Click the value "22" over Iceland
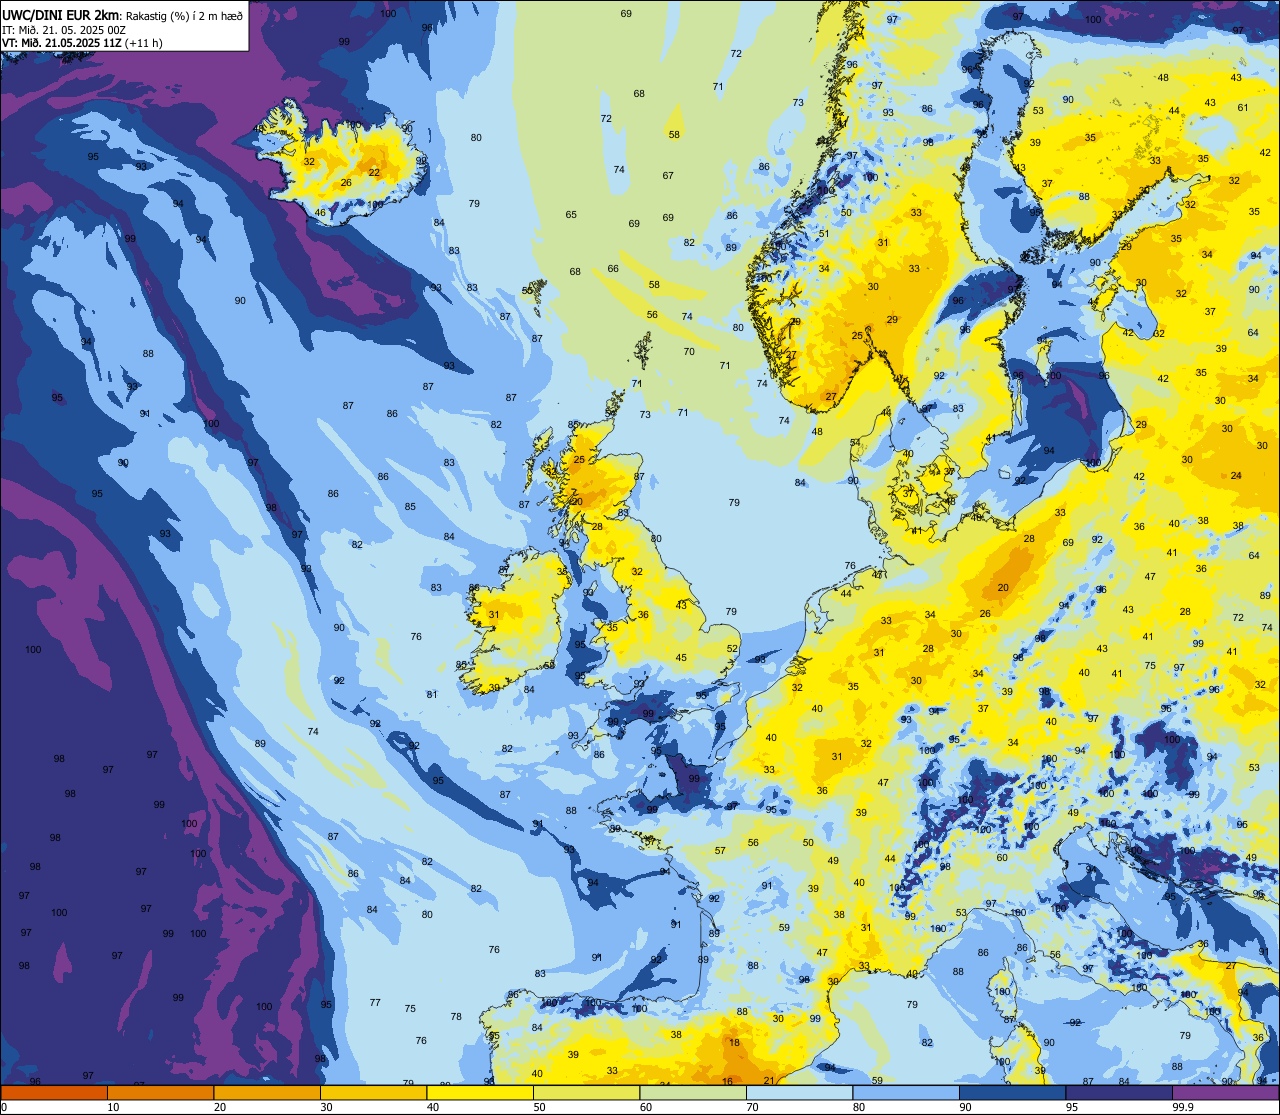Screen dimensions: 1280x1115 tap(374, 173)
